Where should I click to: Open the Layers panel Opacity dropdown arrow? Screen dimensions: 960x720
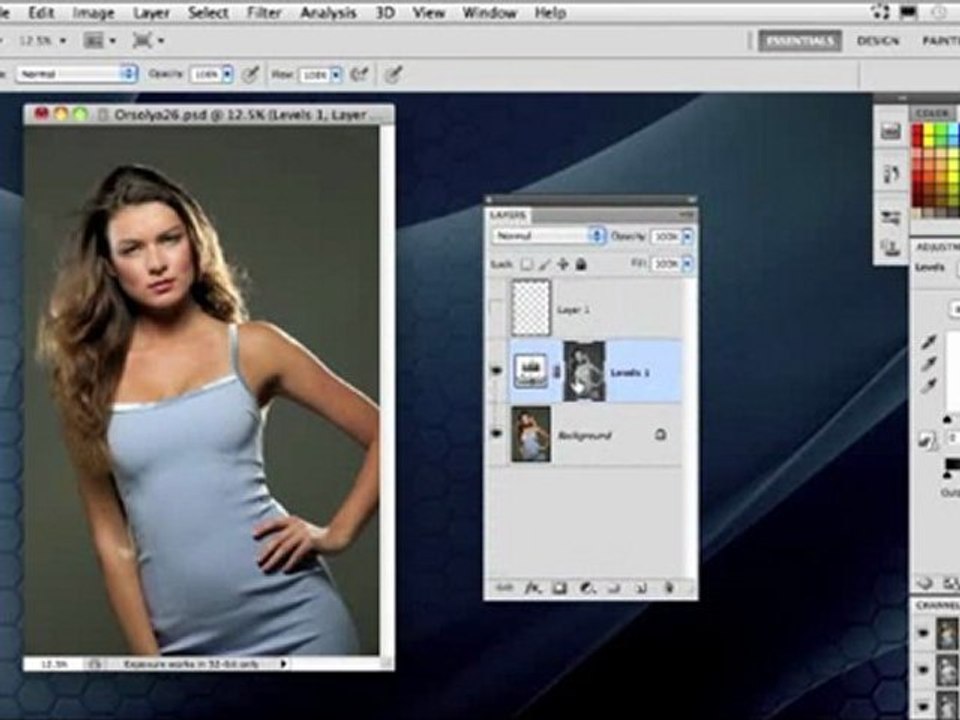(687, 236)
